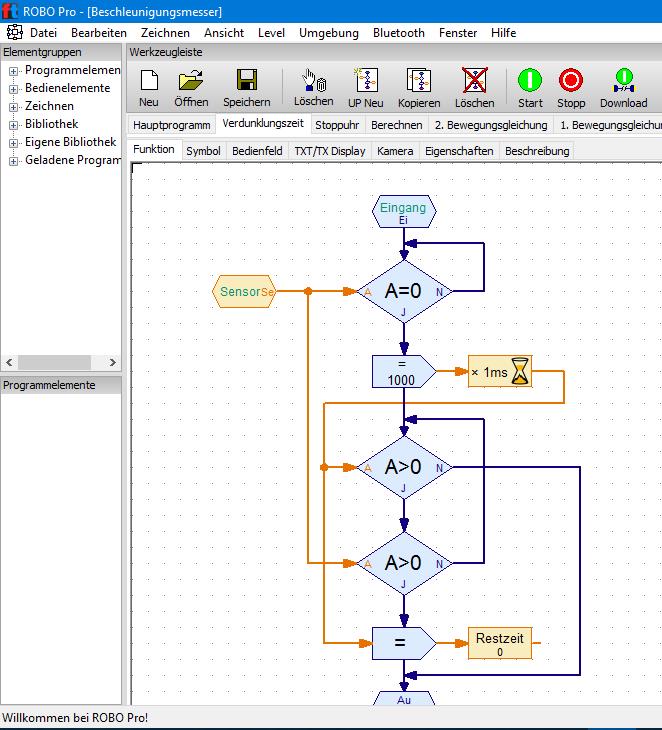
Task: Select the Sensor input hexagon element
Action: (244, 291)
